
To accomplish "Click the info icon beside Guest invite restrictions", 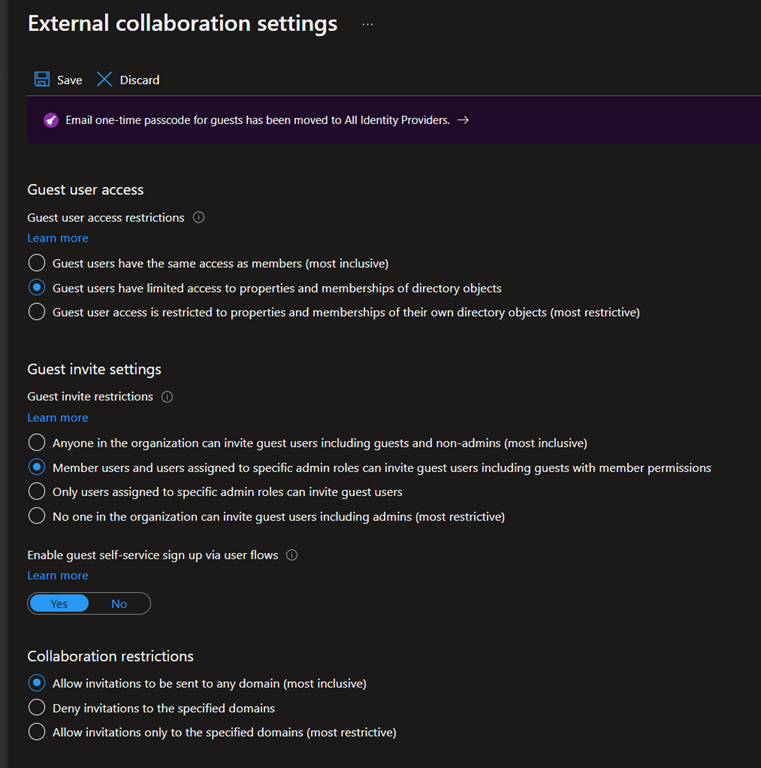I will [x=167, y=397].
